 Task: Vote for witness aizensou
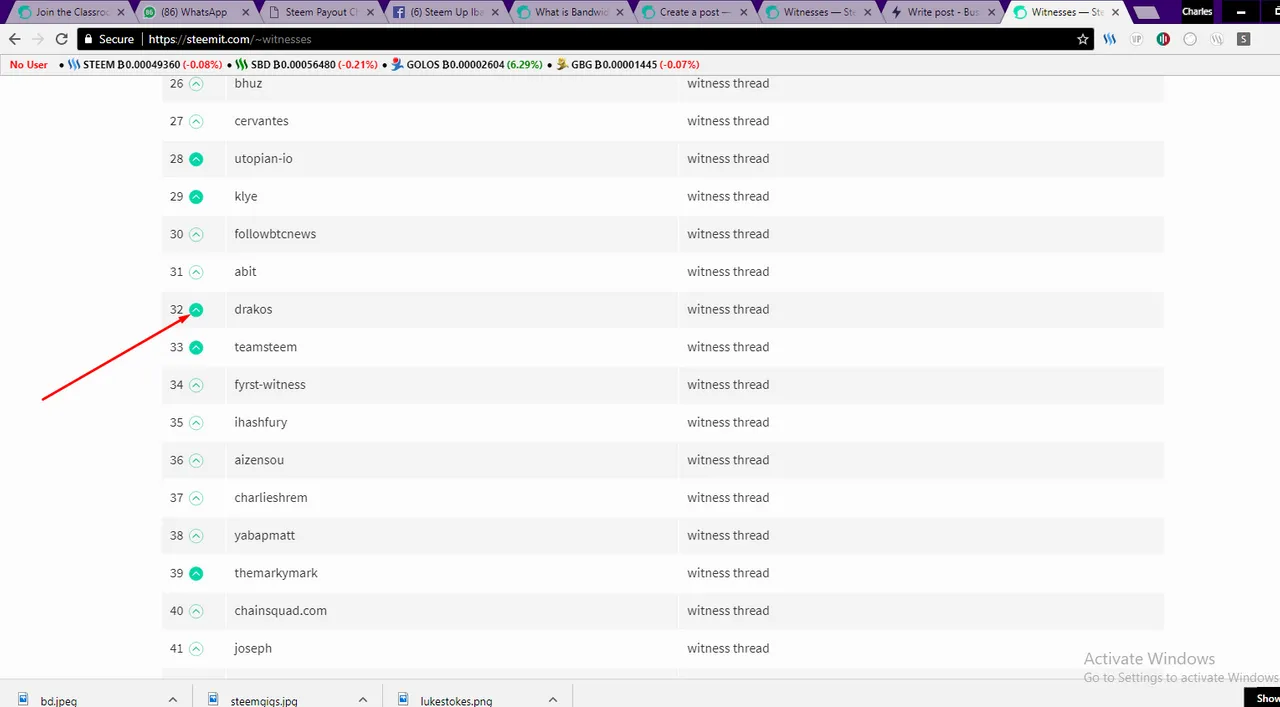196,460
